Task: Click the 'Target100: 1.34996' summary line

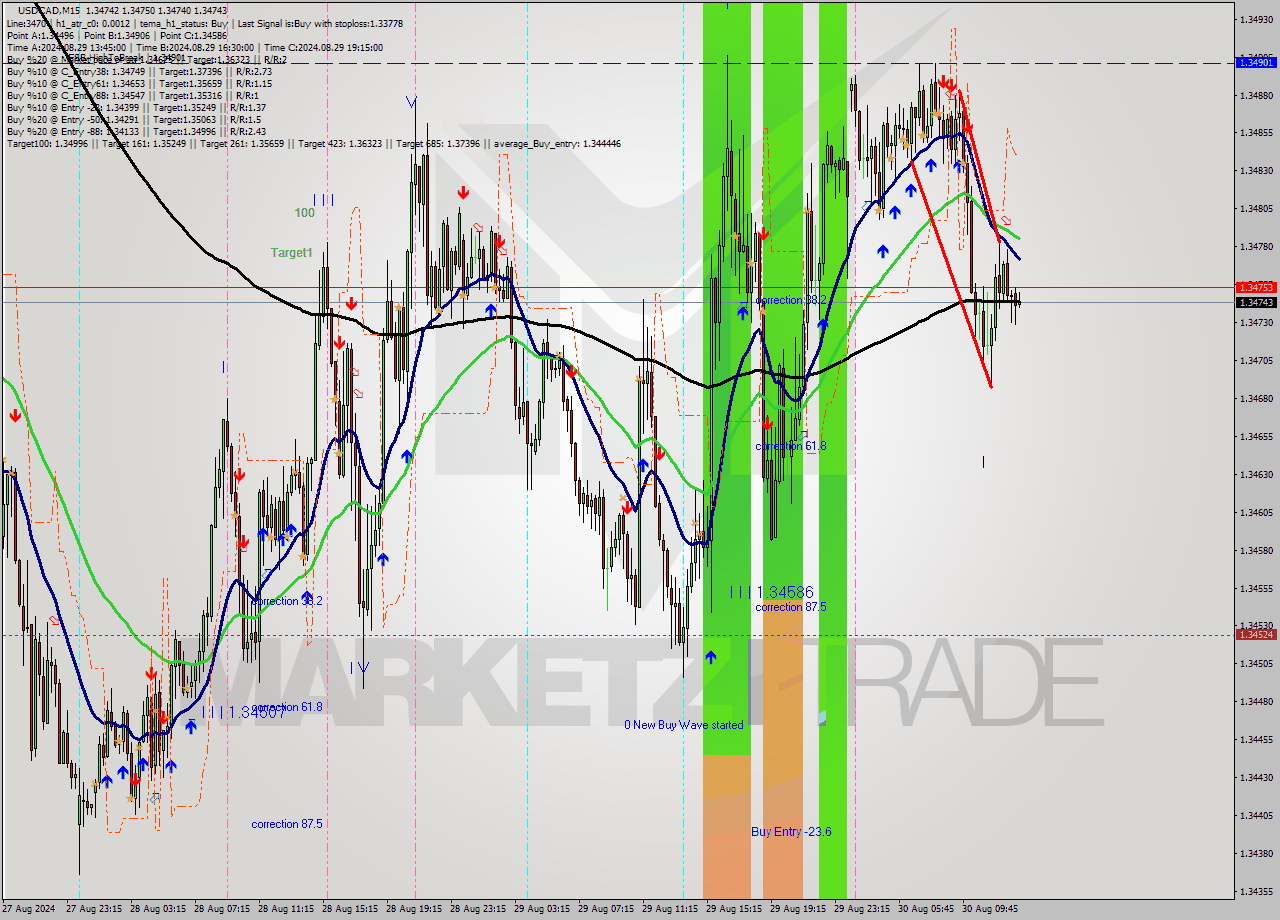Action: [x=313, y=143]
